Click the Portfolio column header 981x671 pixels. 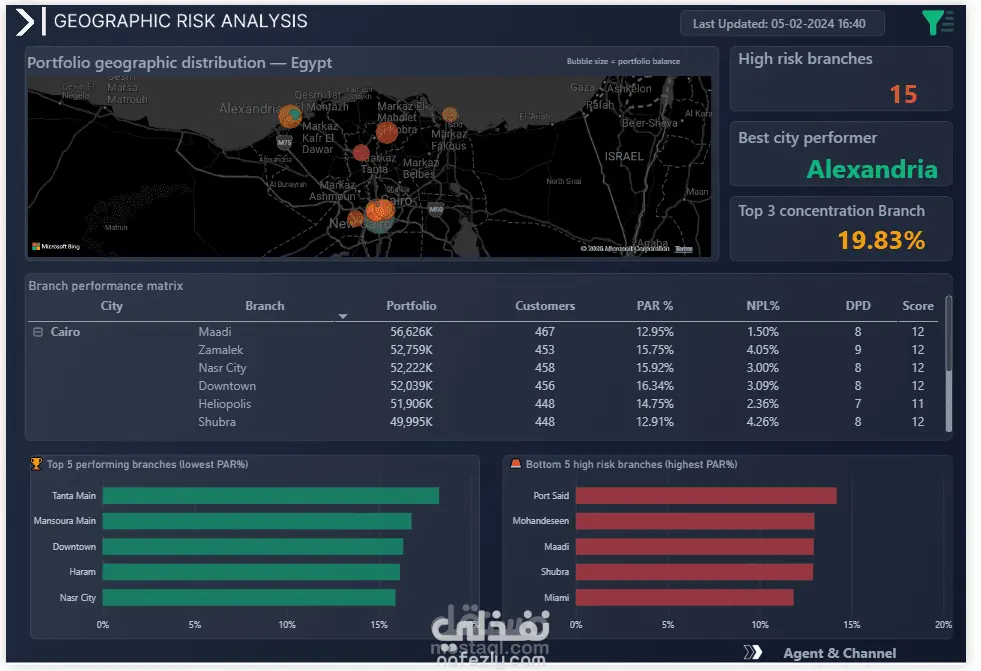(x=411, y=306)
